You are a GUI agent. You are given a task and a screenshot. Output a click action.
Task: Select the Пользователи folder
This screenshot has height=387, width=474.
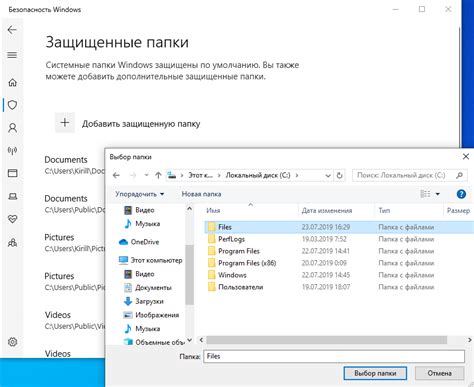point(240,287)
